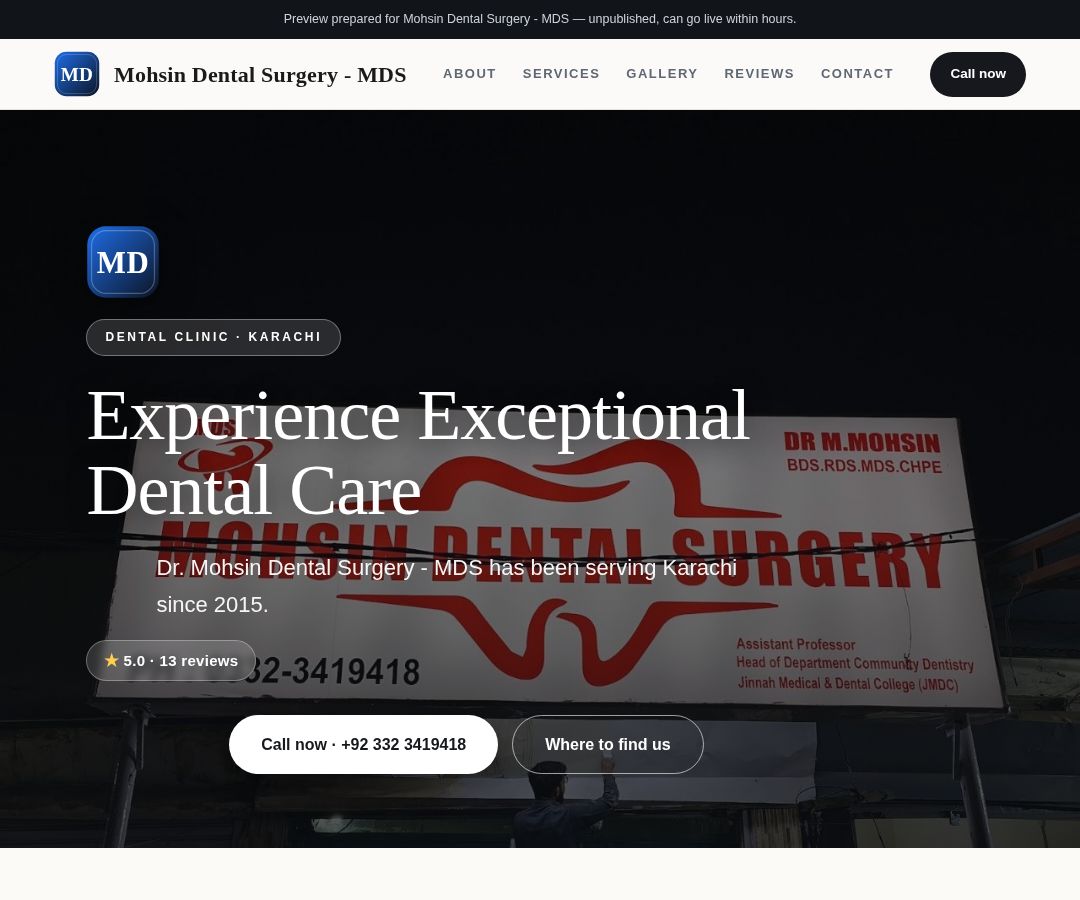The image size is (1080, 900).
Task: Click Mohsin Dental Surgery - MDS site title
Action: [x=260, y=74]
